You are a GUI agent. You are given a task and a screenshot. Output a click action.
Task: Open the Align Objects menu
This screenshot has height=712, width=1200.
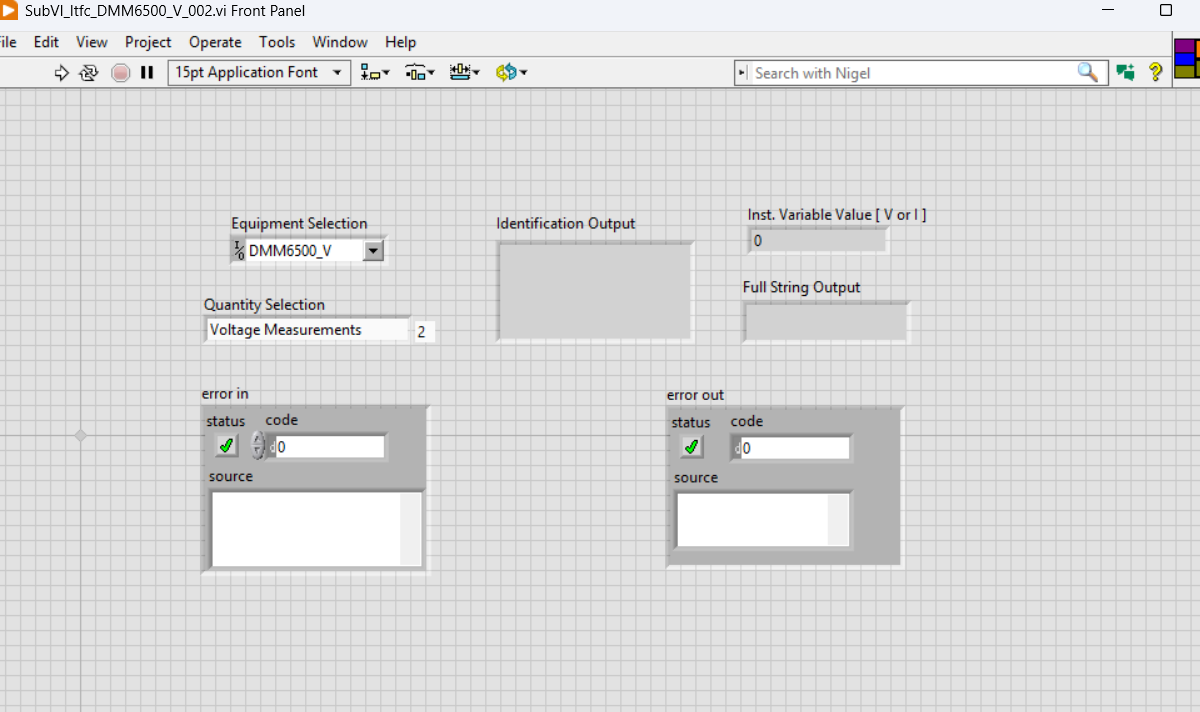click(x=376, y=72)
